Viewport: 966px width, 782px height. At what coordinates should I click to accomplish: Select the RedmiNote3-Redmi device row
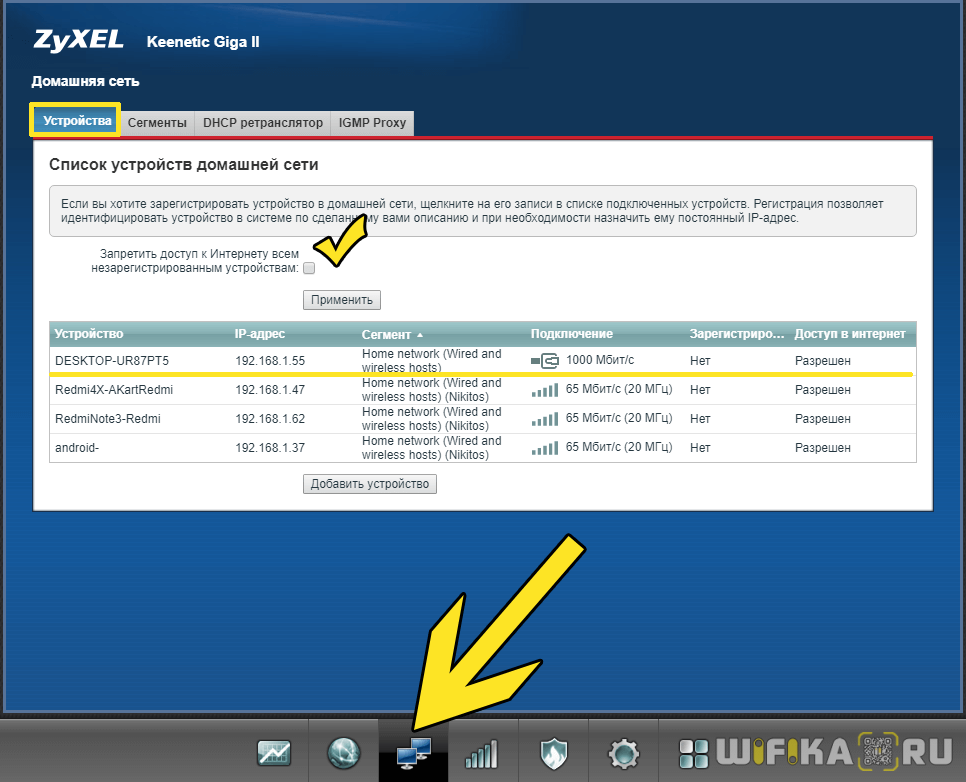pos(108,419)
